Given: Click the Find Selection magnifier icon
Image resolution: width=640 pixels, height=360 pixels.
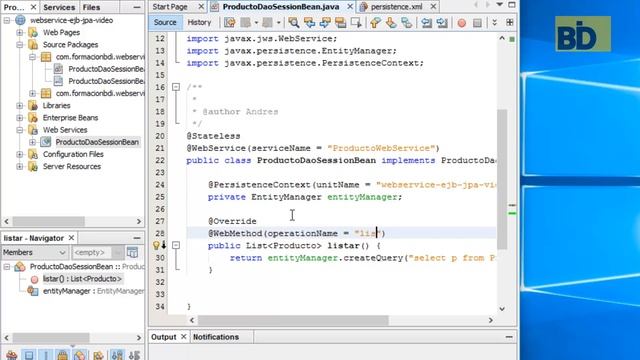Looking at the screenshot, I should click(293, 22).
